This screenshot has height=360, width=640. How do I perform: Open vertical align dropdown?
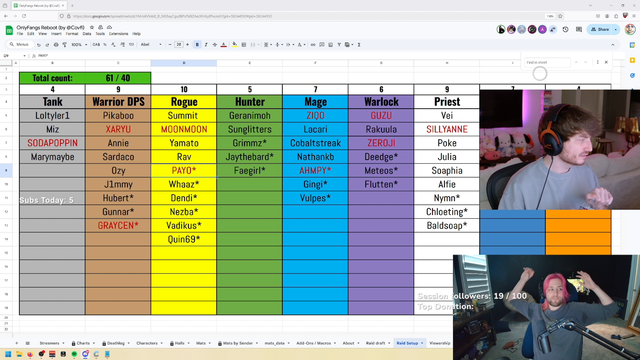point(278,44)
